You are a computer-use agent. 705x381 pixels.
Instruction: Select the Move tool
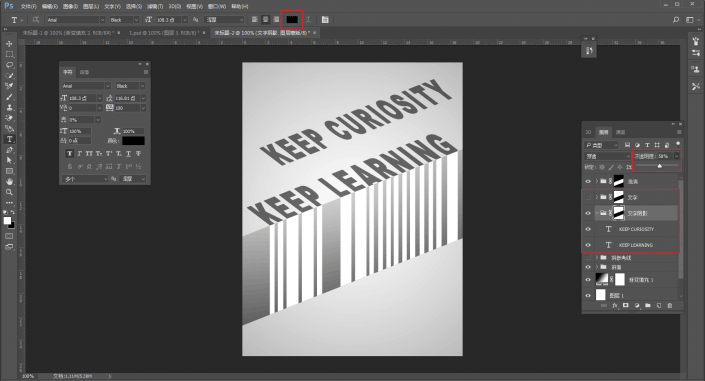9,44
